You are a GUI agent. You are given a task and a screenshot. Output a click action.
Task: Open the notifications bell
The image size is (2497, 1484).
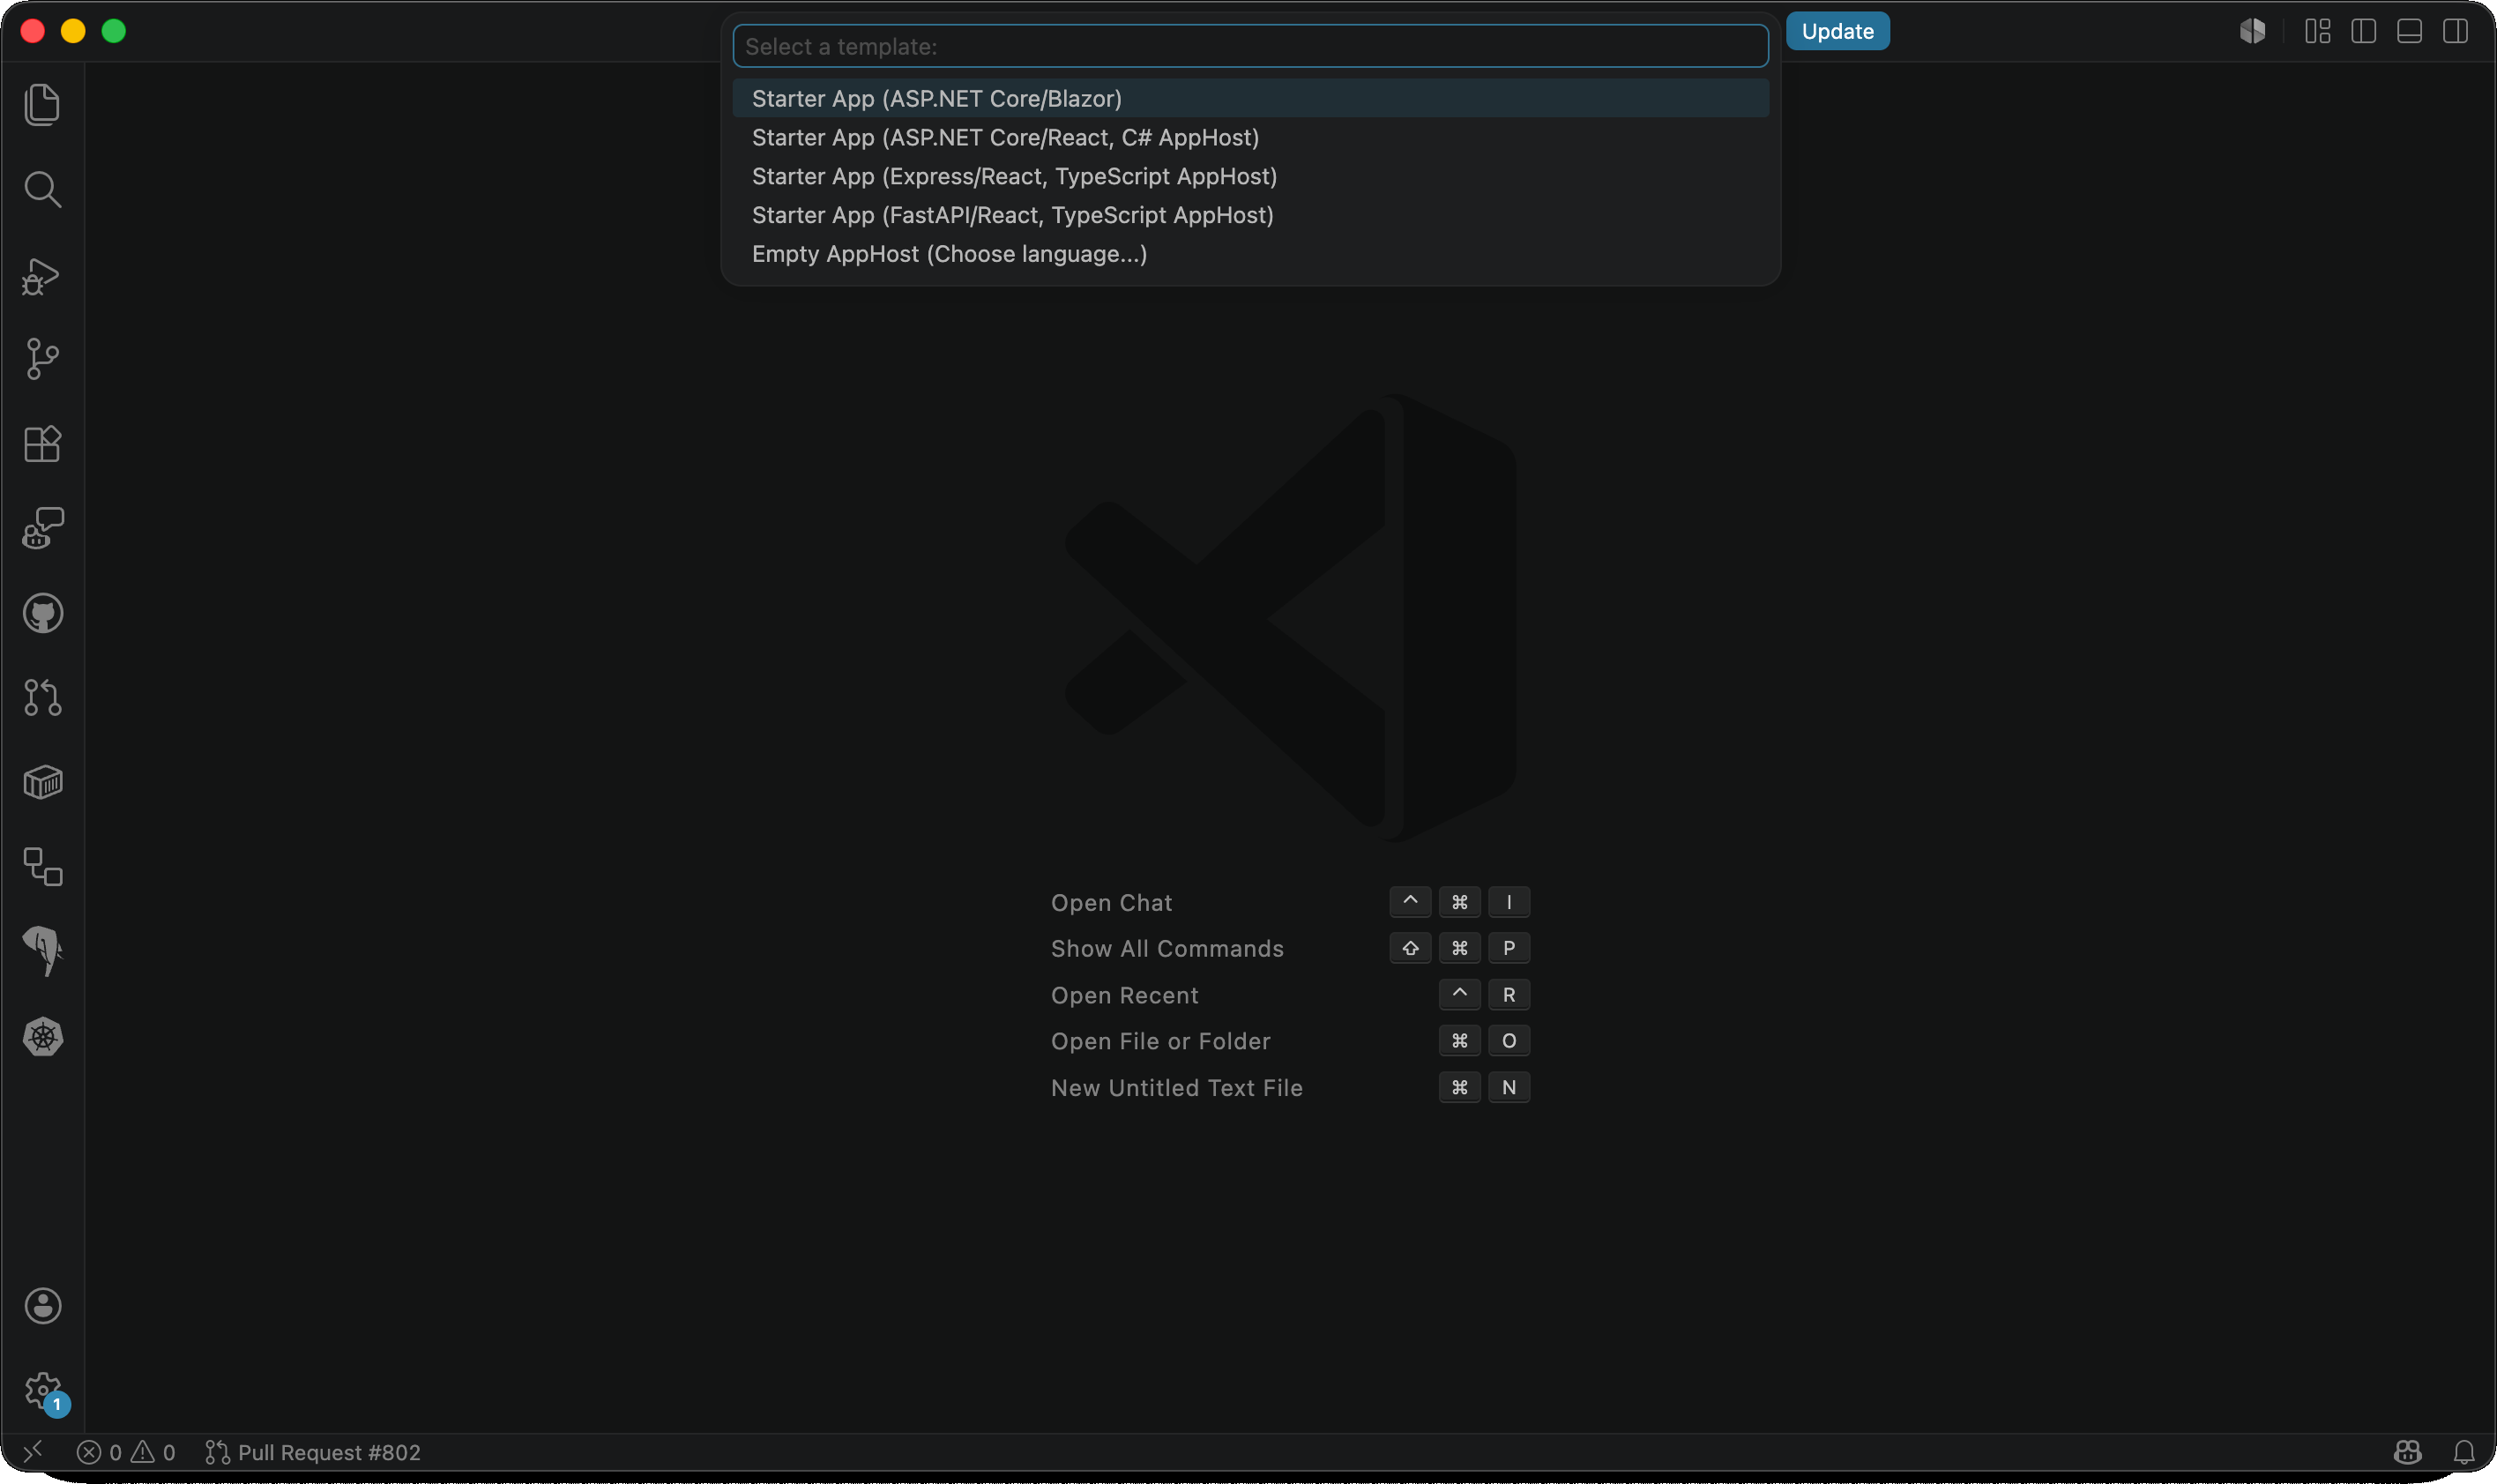2463,1452
